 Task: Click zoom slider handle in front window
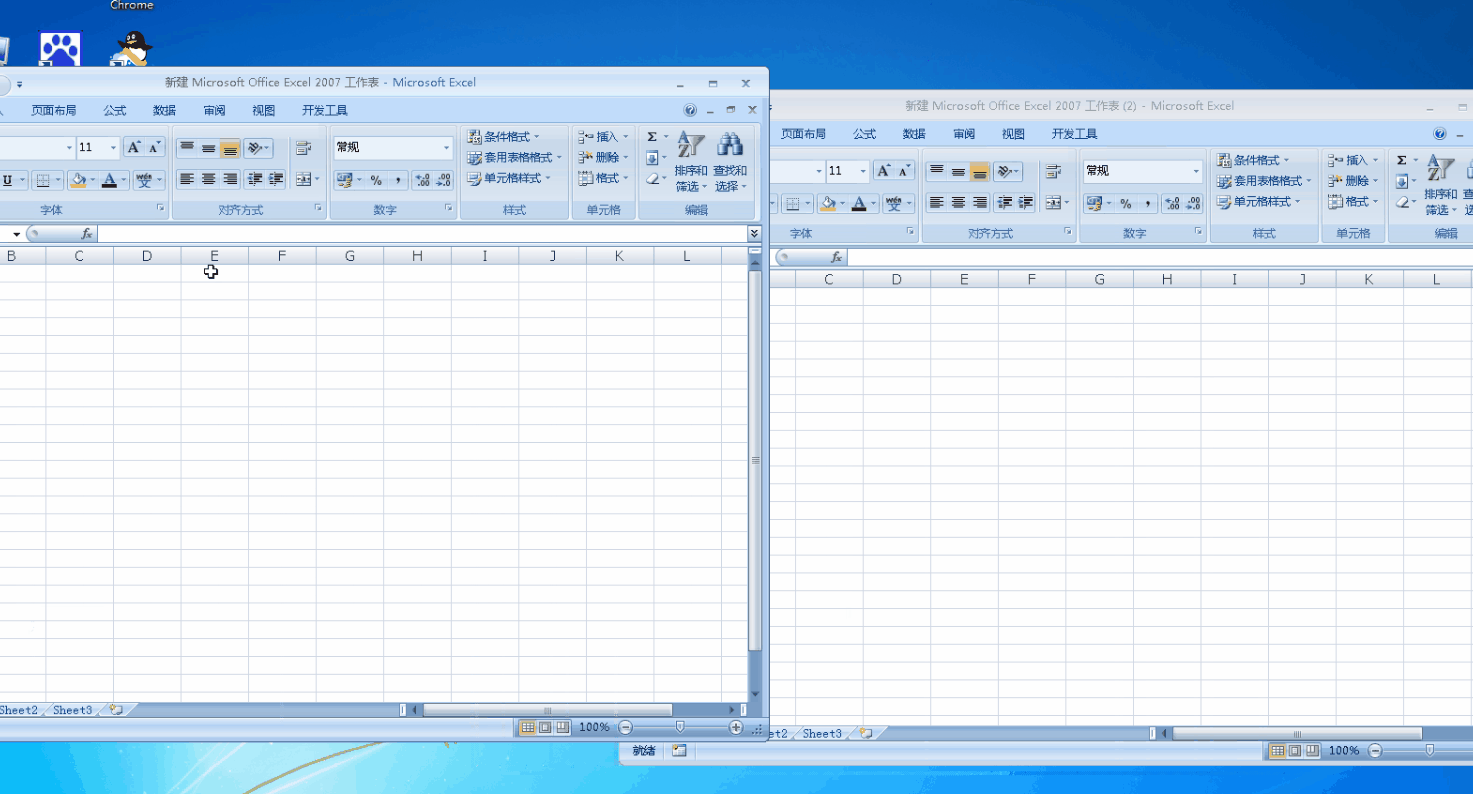(680, 727)
